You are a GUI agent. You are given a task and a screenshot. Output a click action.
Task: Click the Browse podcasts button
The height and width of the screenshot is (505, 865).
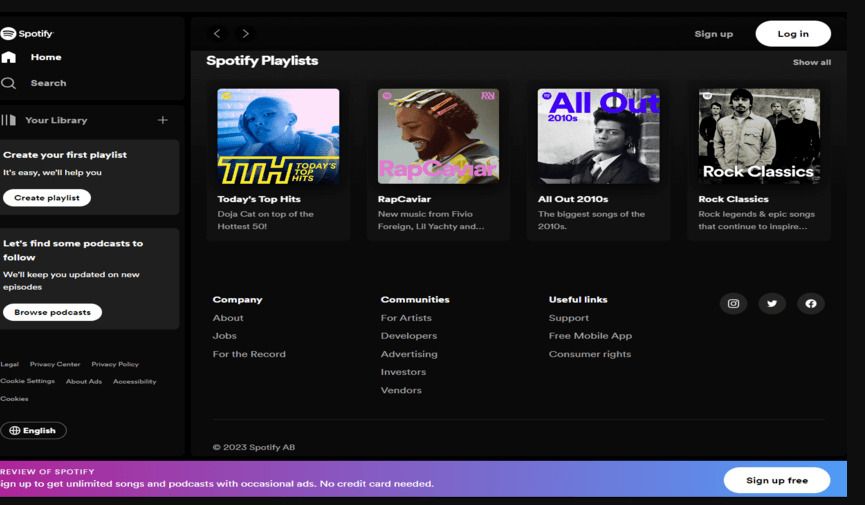click(52, 312)
